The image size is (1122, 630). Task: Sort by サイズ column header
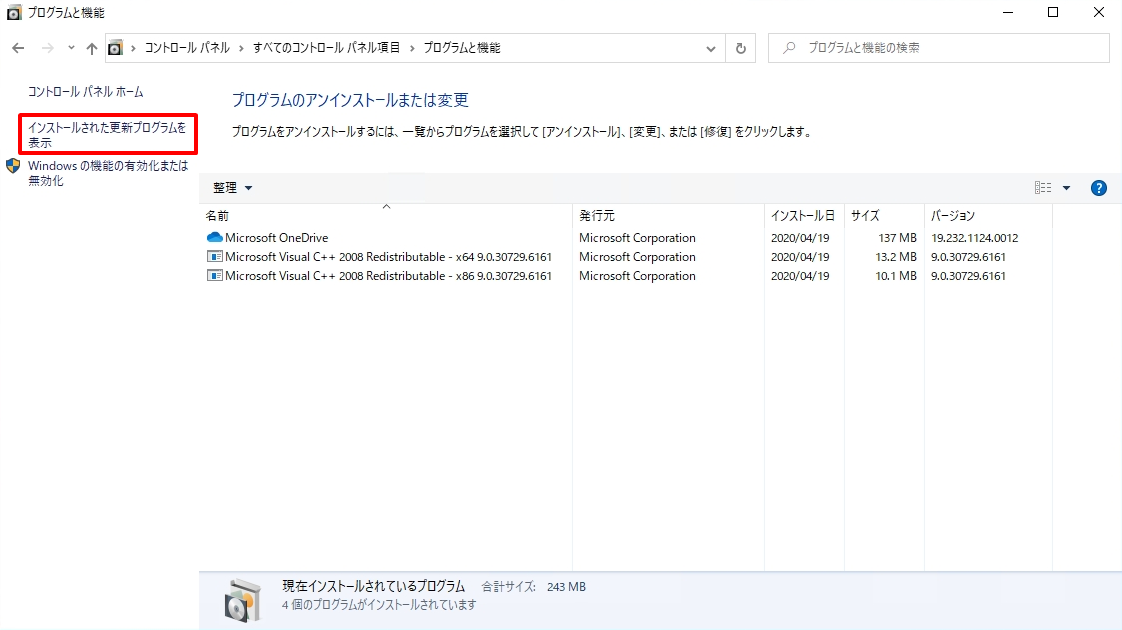tap(884, 215)
